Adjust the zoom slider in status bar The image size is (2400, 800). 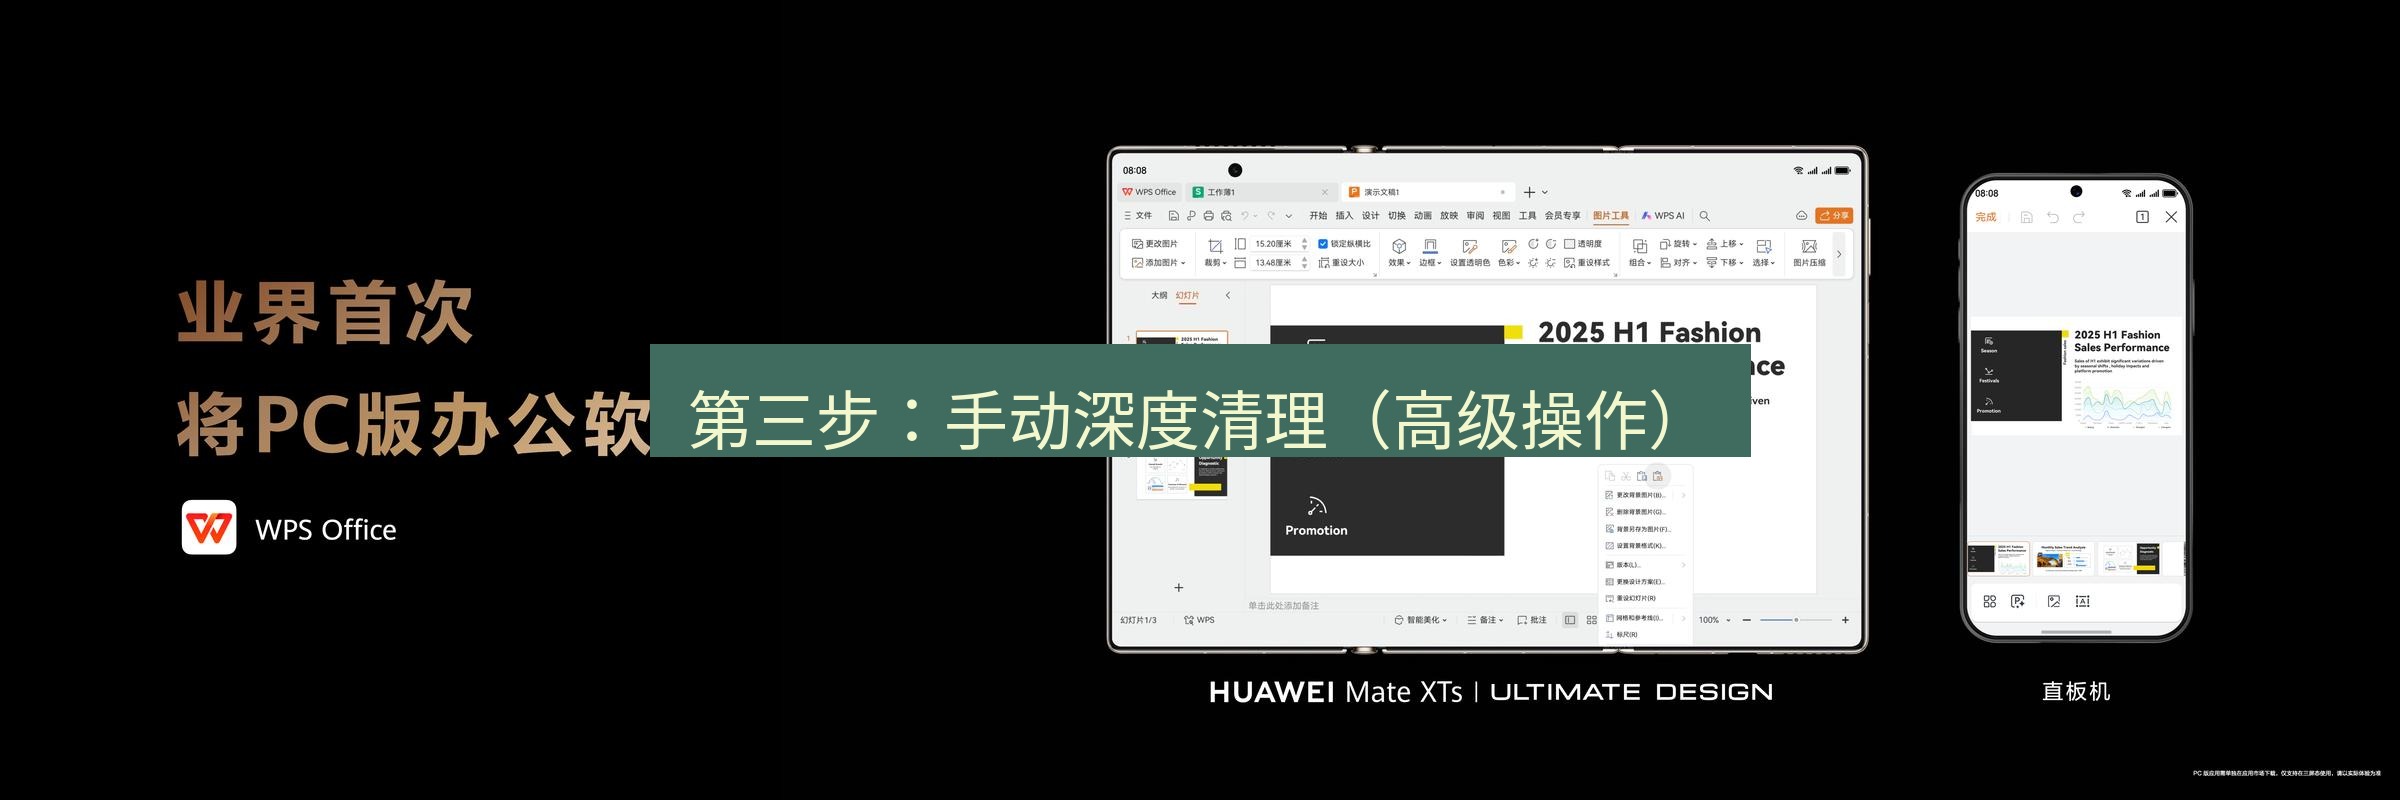(x=1796, y=620)
